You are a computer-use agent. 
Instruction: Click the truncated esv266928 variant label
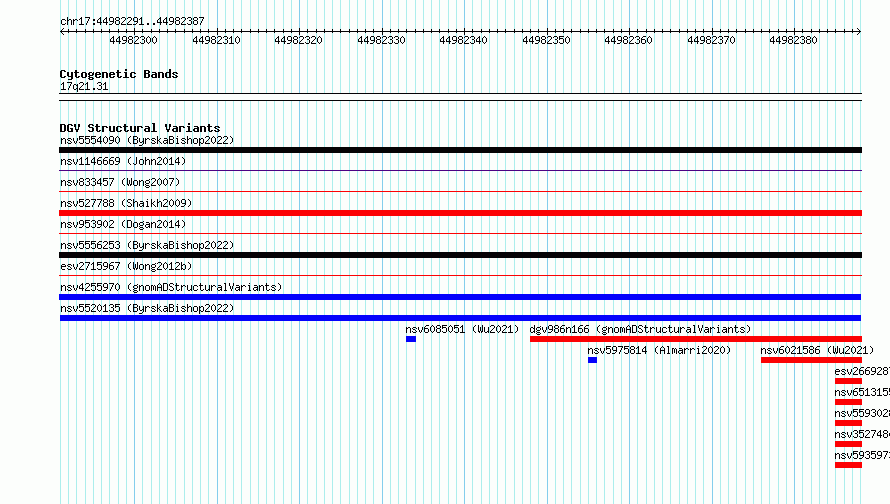tap(862, 371)
